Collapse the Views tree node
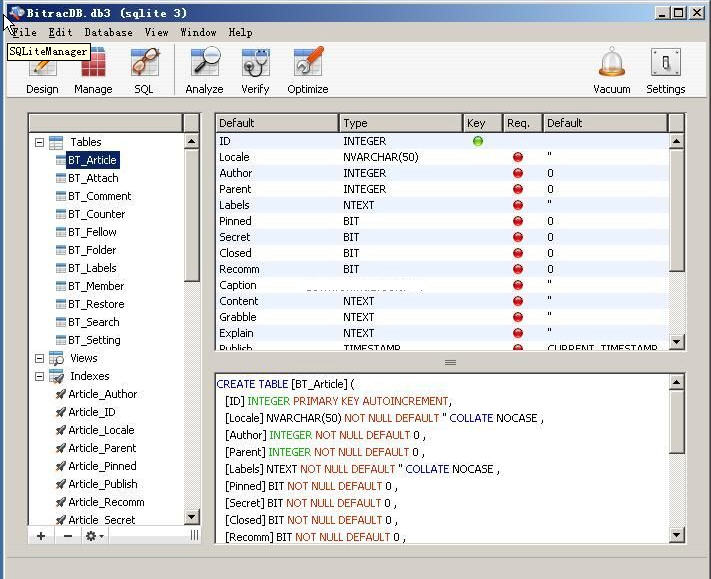 pyautogui.click(x=39, y=358)
